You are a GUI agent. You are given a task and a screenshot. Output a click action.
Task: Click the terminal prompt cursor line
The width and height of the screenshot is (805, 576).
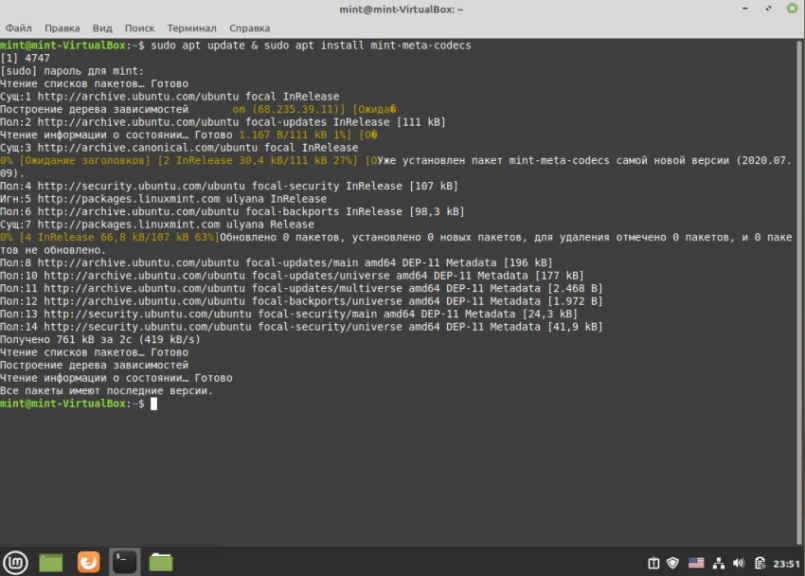79,404
